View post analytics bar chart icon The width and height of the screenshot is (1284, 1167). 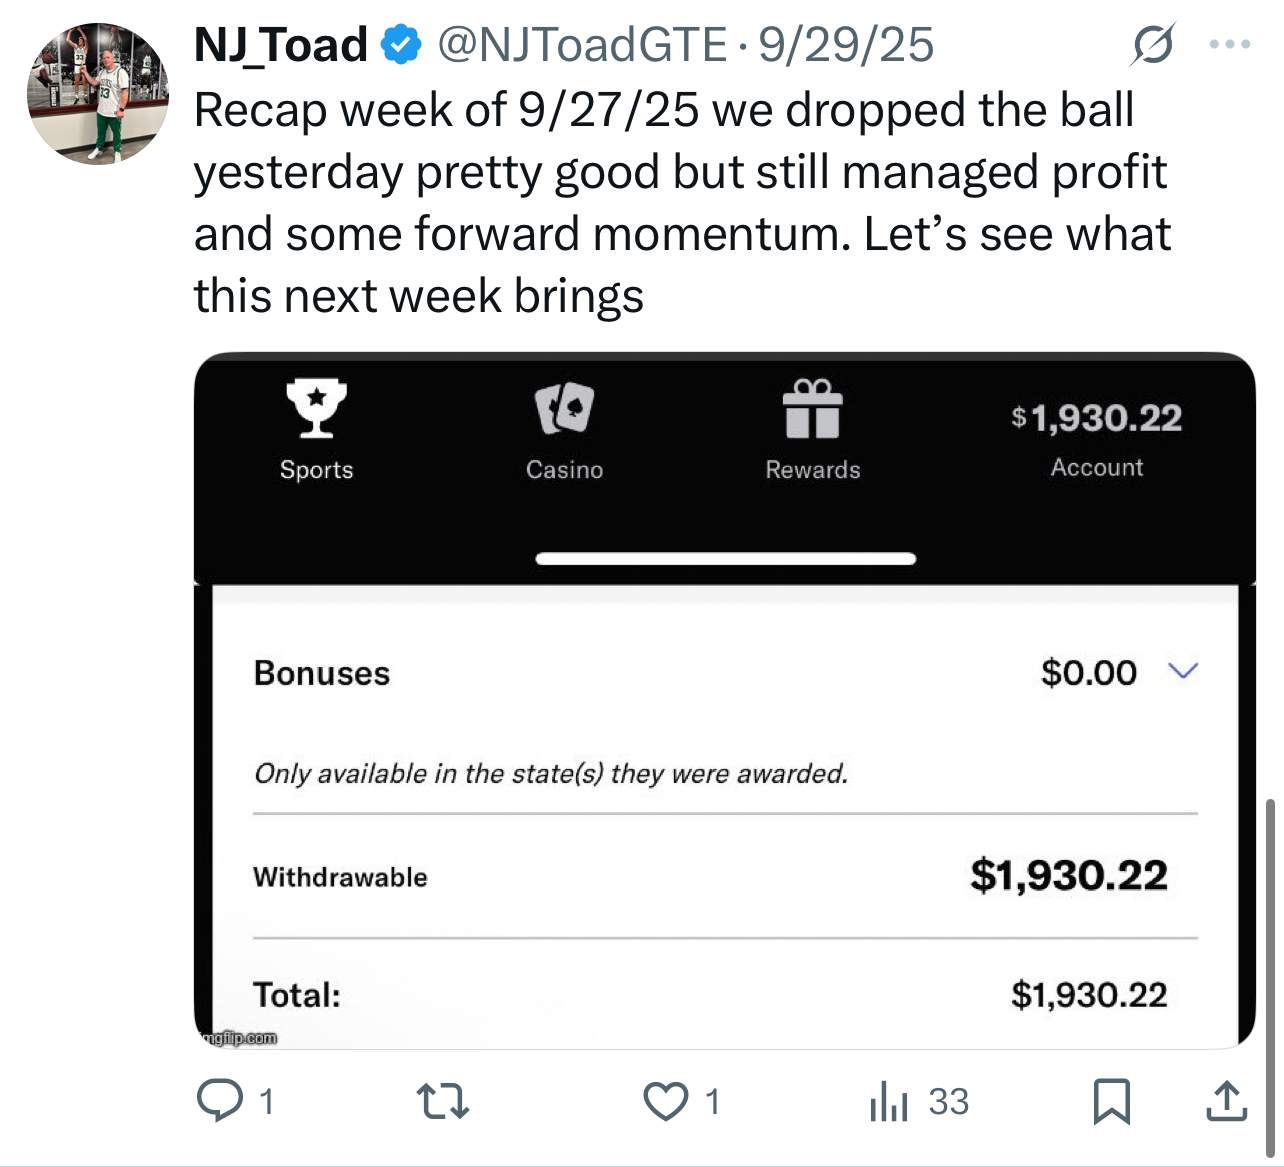(x=889, y=1101)
